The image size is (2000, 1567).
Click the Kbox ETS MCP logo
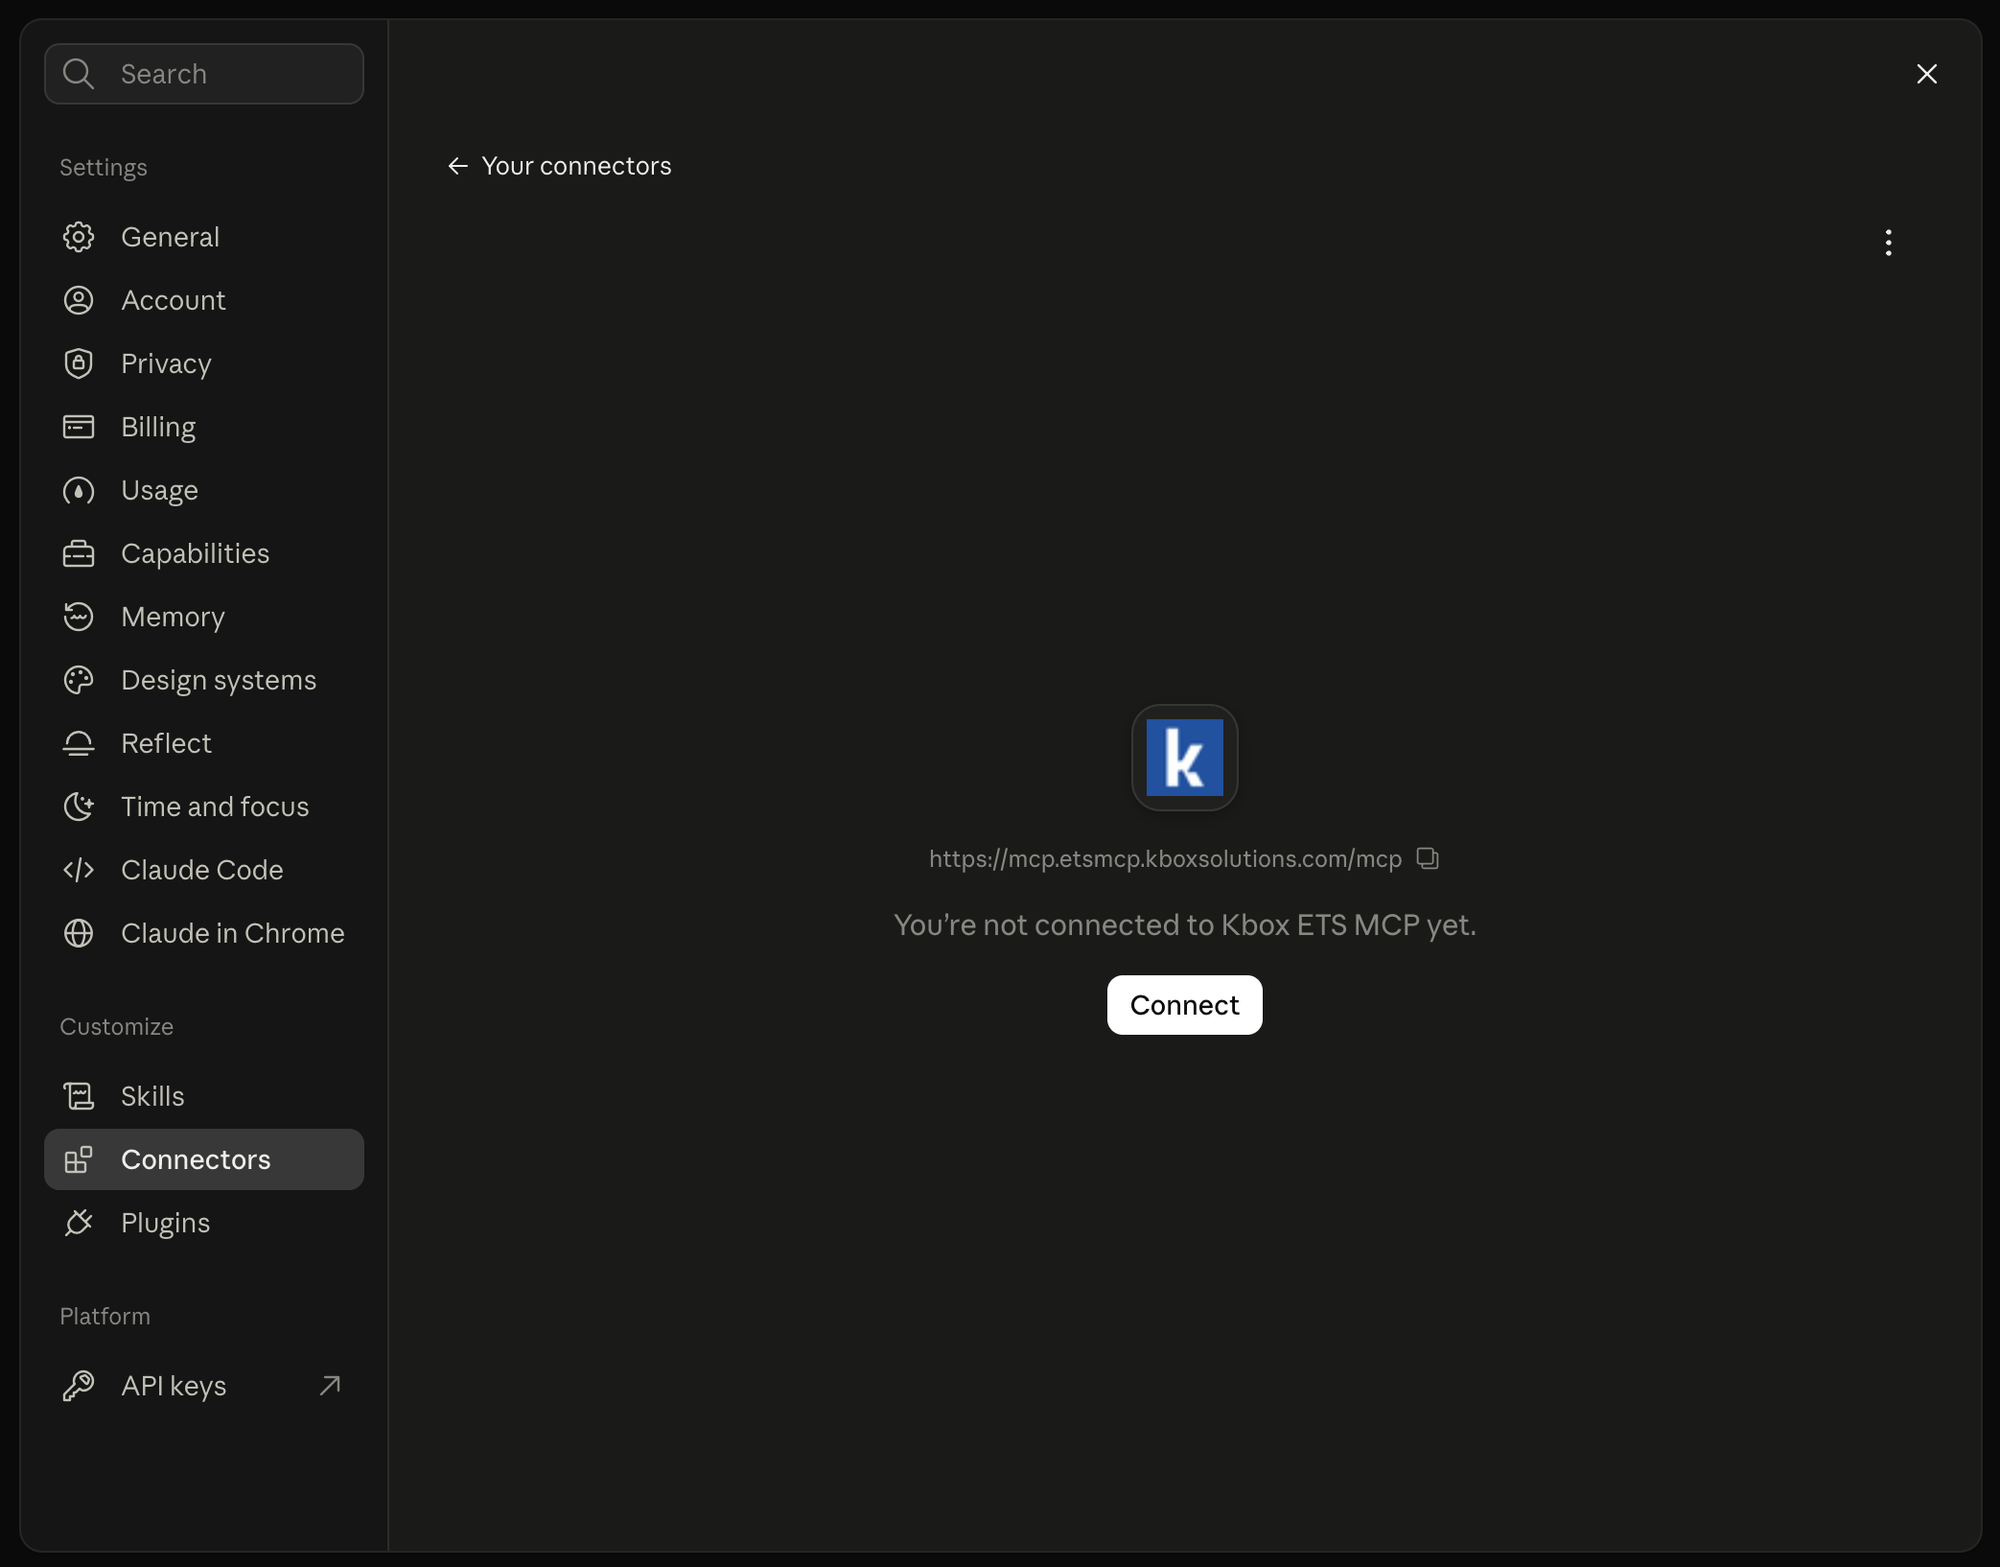1184,757
